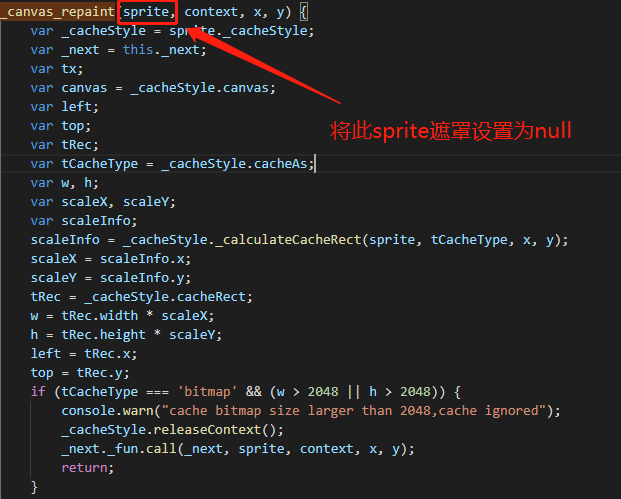Image resolution: width=621 pixels, height=499 pixels.
Task: Click 'scaleX = scaleInfo.x;' line
Action: tap(110, 259)
